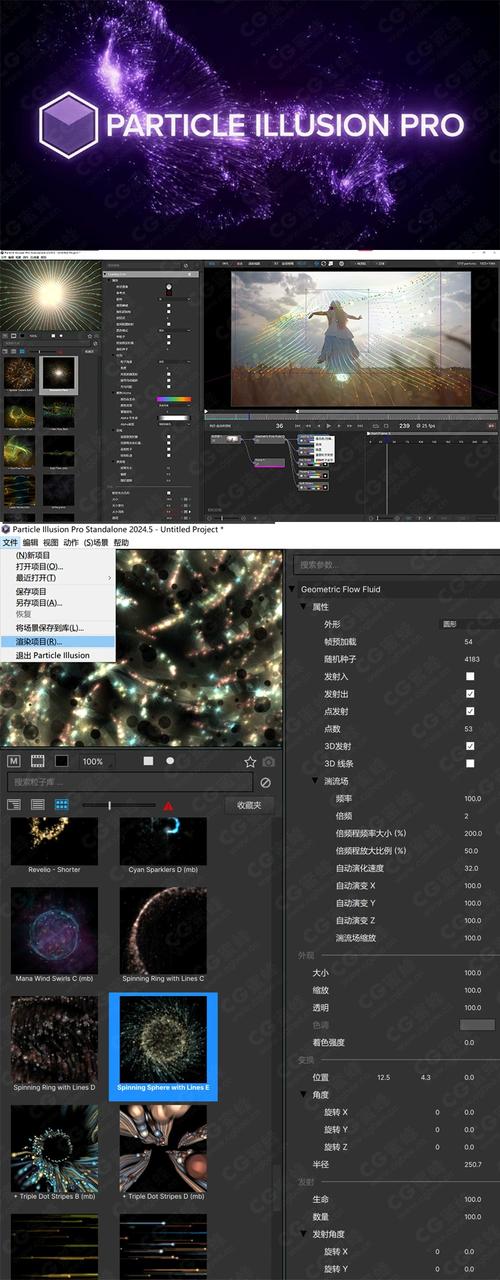This screenshot has height=1280, width=500.
Task: Click the star favorite icon
Action: tap(250, 761)
